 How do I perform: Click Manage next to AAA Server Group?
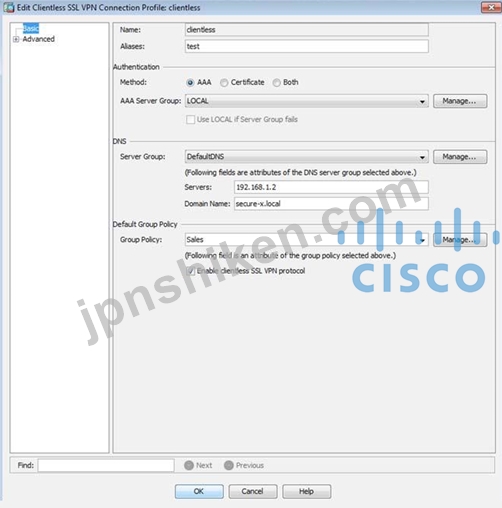460,101
